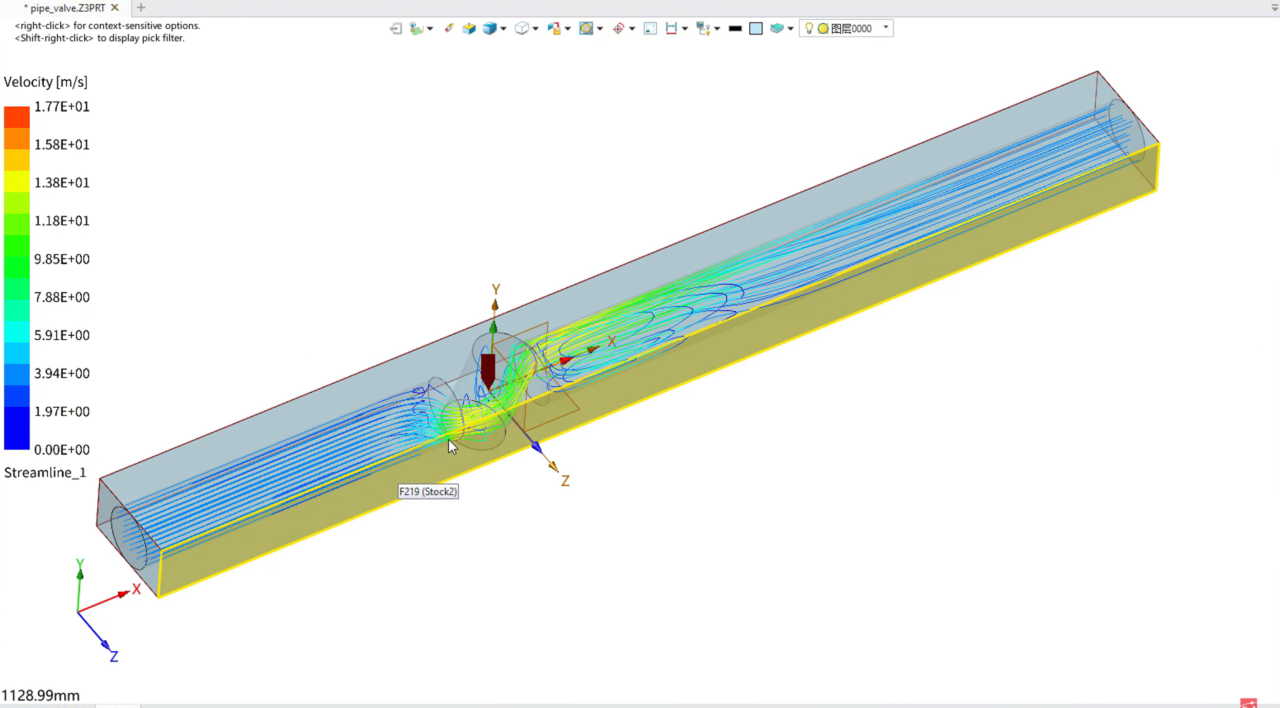Open the 图层0000 layer dropdown
1280x708 pixels.
click(x=886, y=28)
